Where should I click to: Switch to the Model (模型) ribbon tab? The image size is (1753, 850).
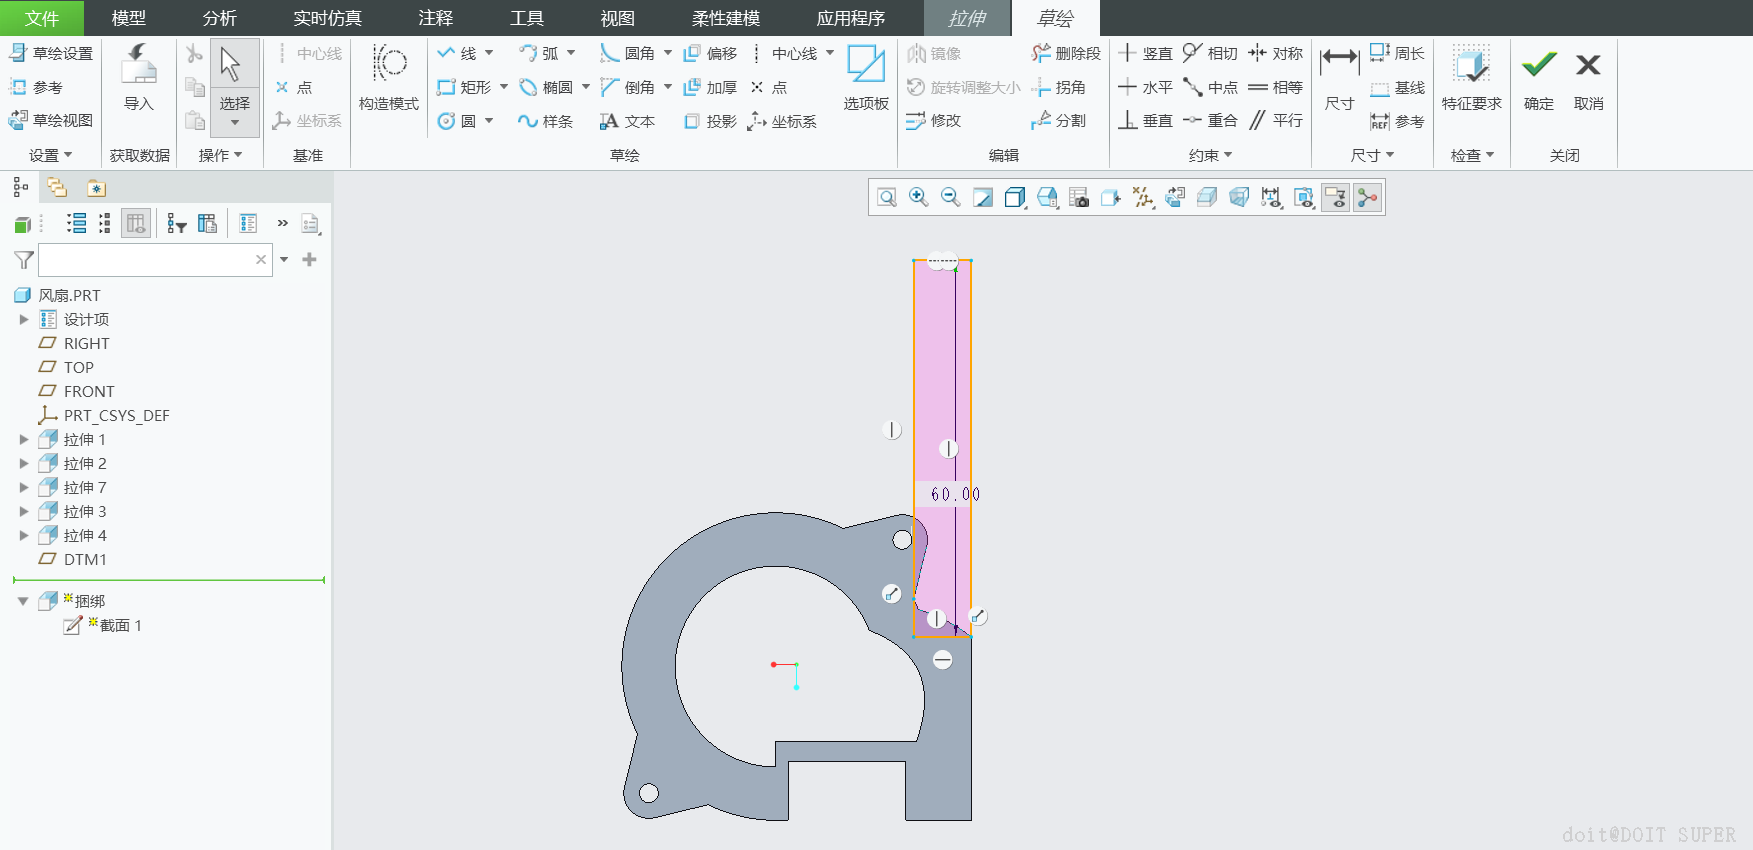(128, 18)
